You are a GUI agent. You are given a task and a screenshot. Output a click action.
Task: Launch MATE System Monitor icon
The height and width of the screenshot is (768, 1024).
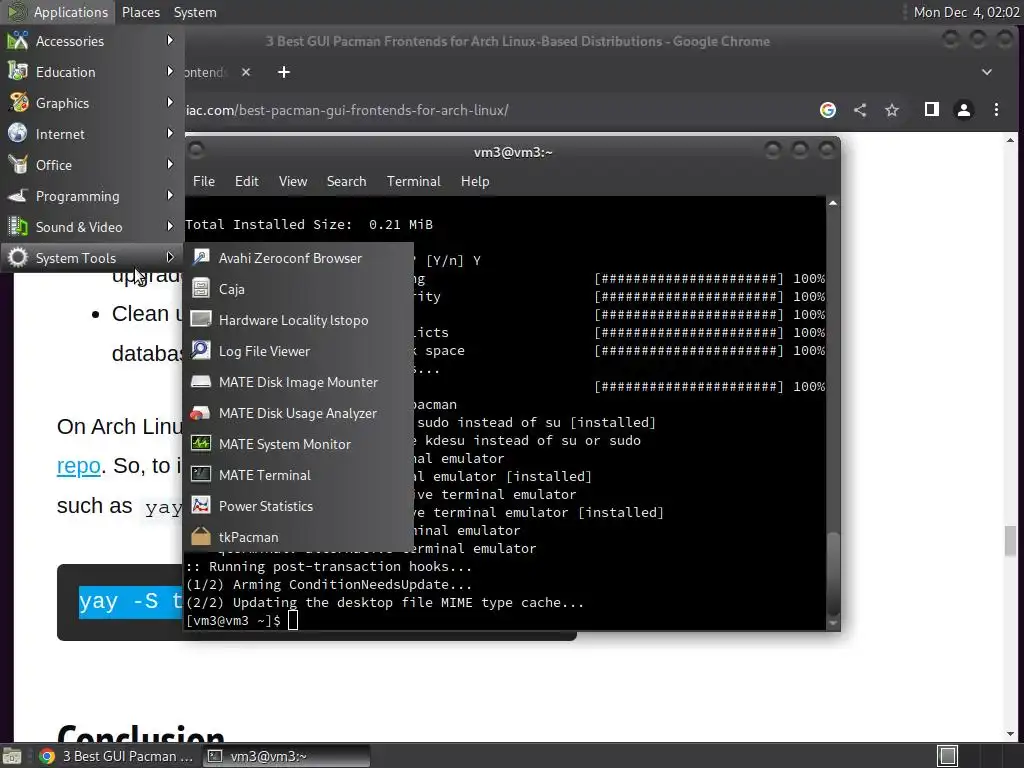point(200,443)
